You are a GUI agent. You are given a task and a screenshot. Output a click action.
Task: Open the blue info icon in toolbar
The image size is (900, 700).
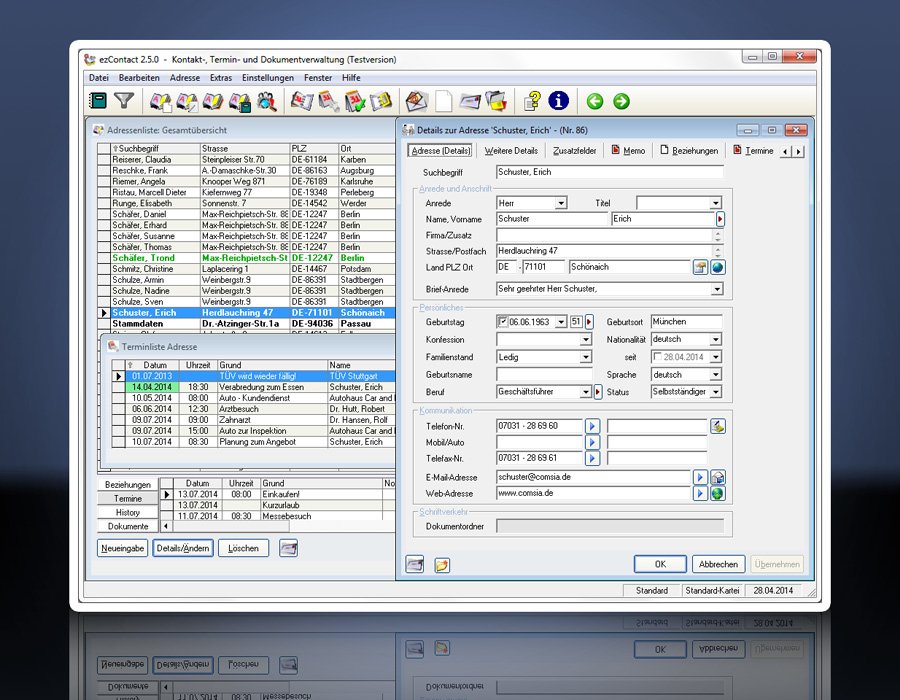[558, 101]
